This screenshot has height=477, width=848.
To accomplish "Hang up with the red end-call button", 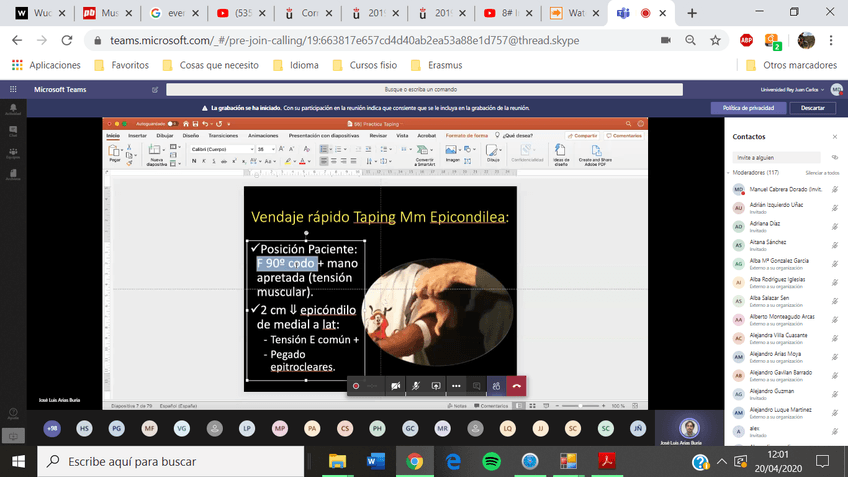I will (x=516, y=386).
